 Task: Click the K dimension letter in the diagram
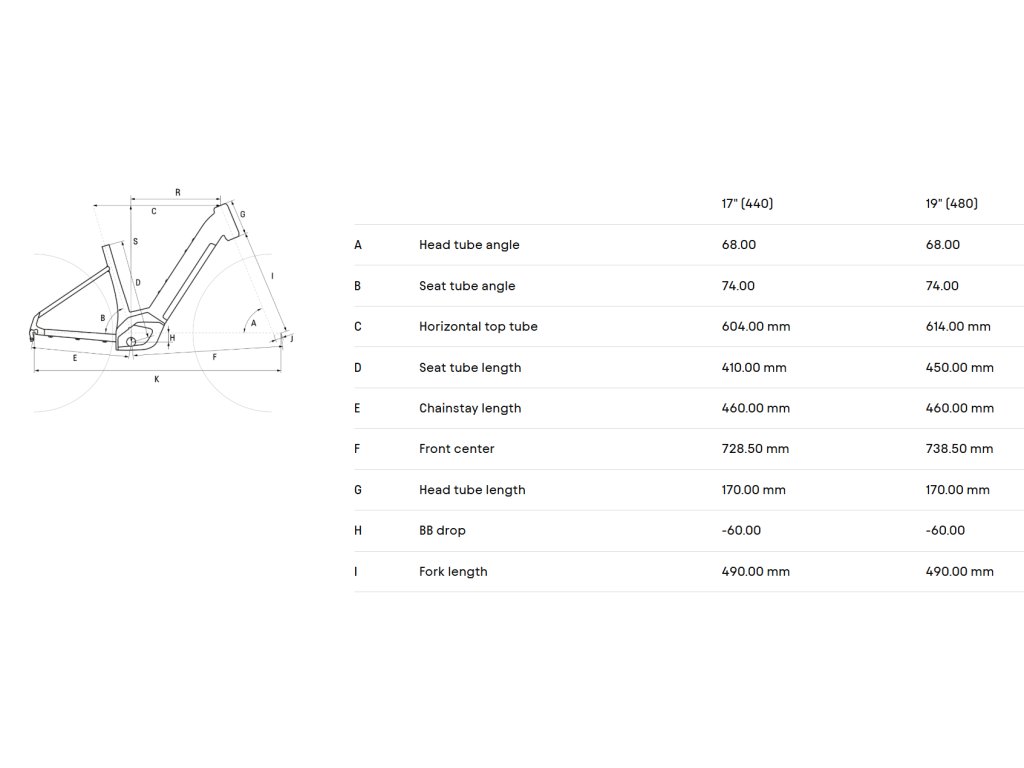pyautogui.click(x=156, y=379)
